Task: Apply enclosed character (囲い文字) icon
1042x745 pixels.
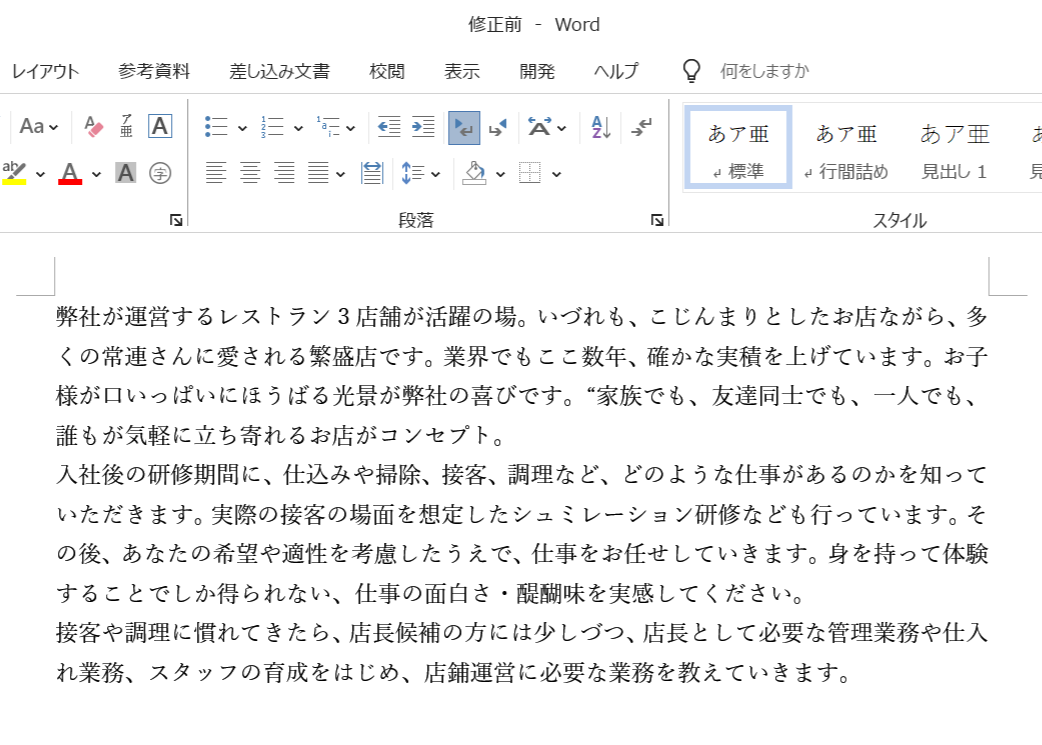Action: (160, 173)
